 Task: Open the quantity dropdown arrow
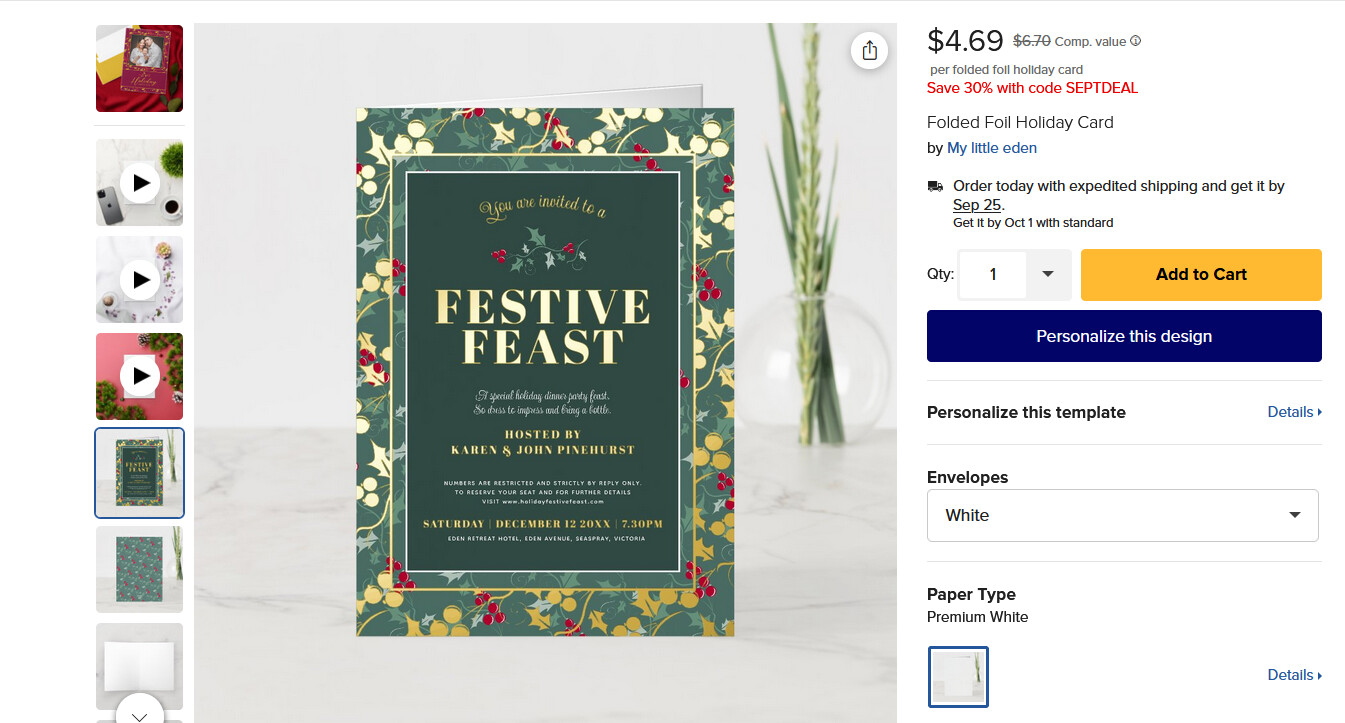point(1048,274)
